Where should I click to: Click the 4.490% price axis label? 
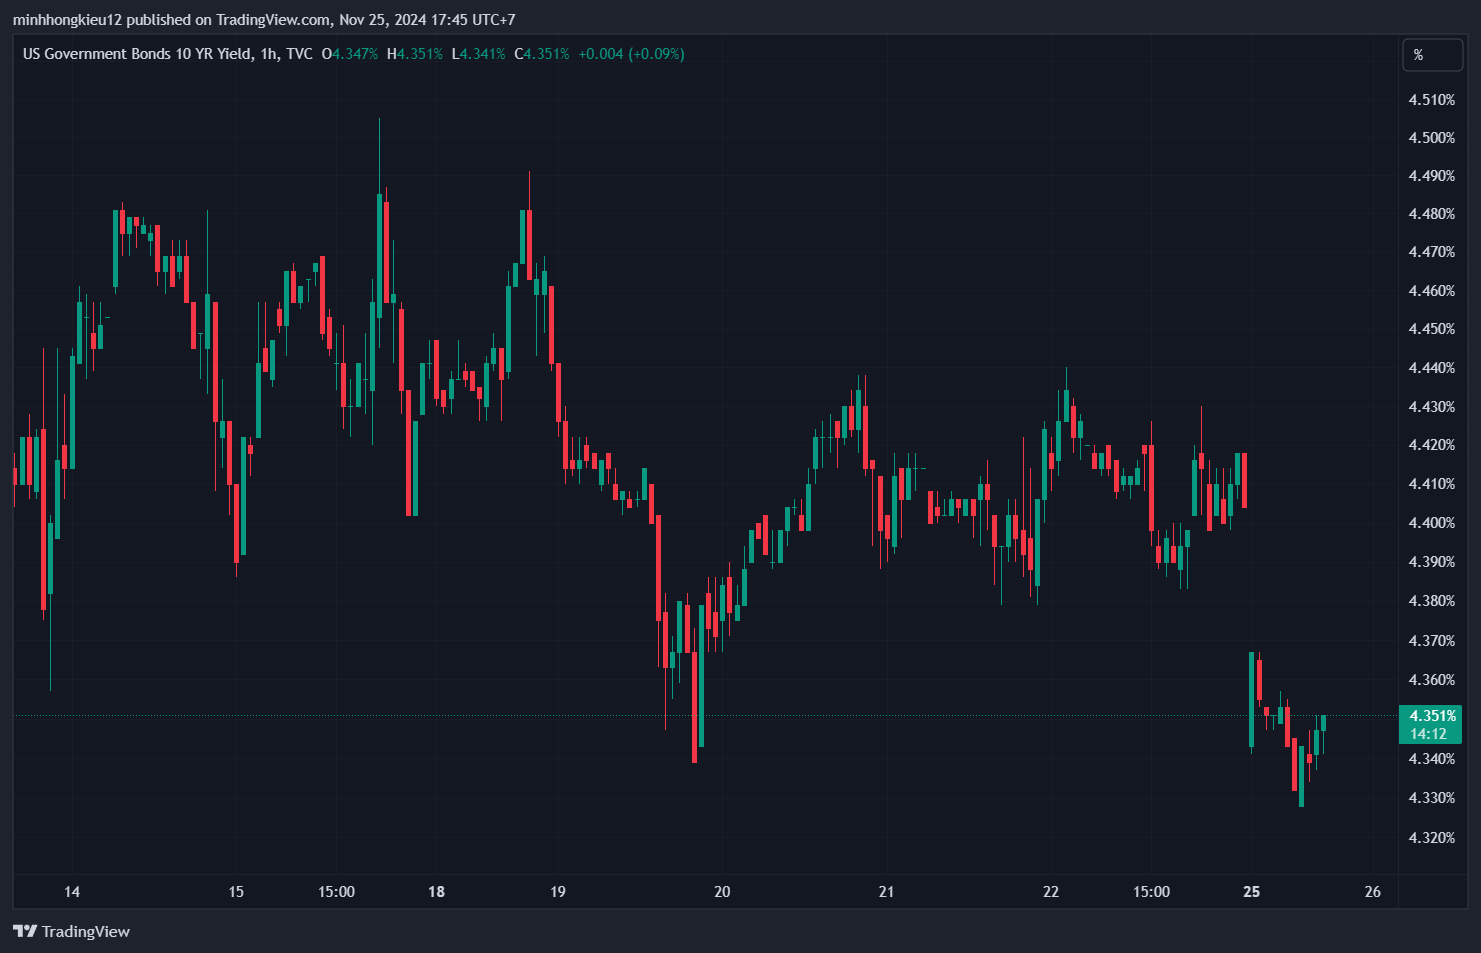click(1432, 176)
